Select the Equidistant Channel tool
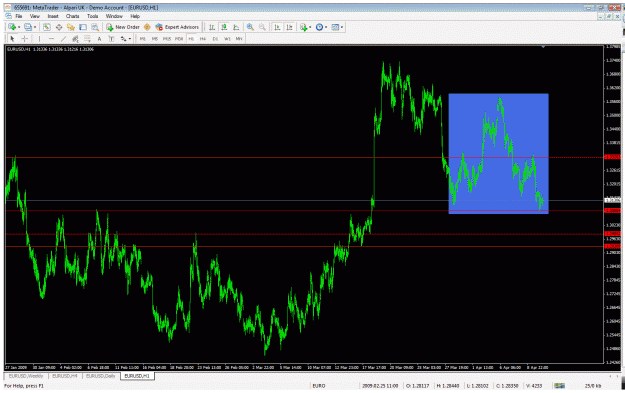The width and height of the screenshot is (625, 393). click(x=75, y=39)
